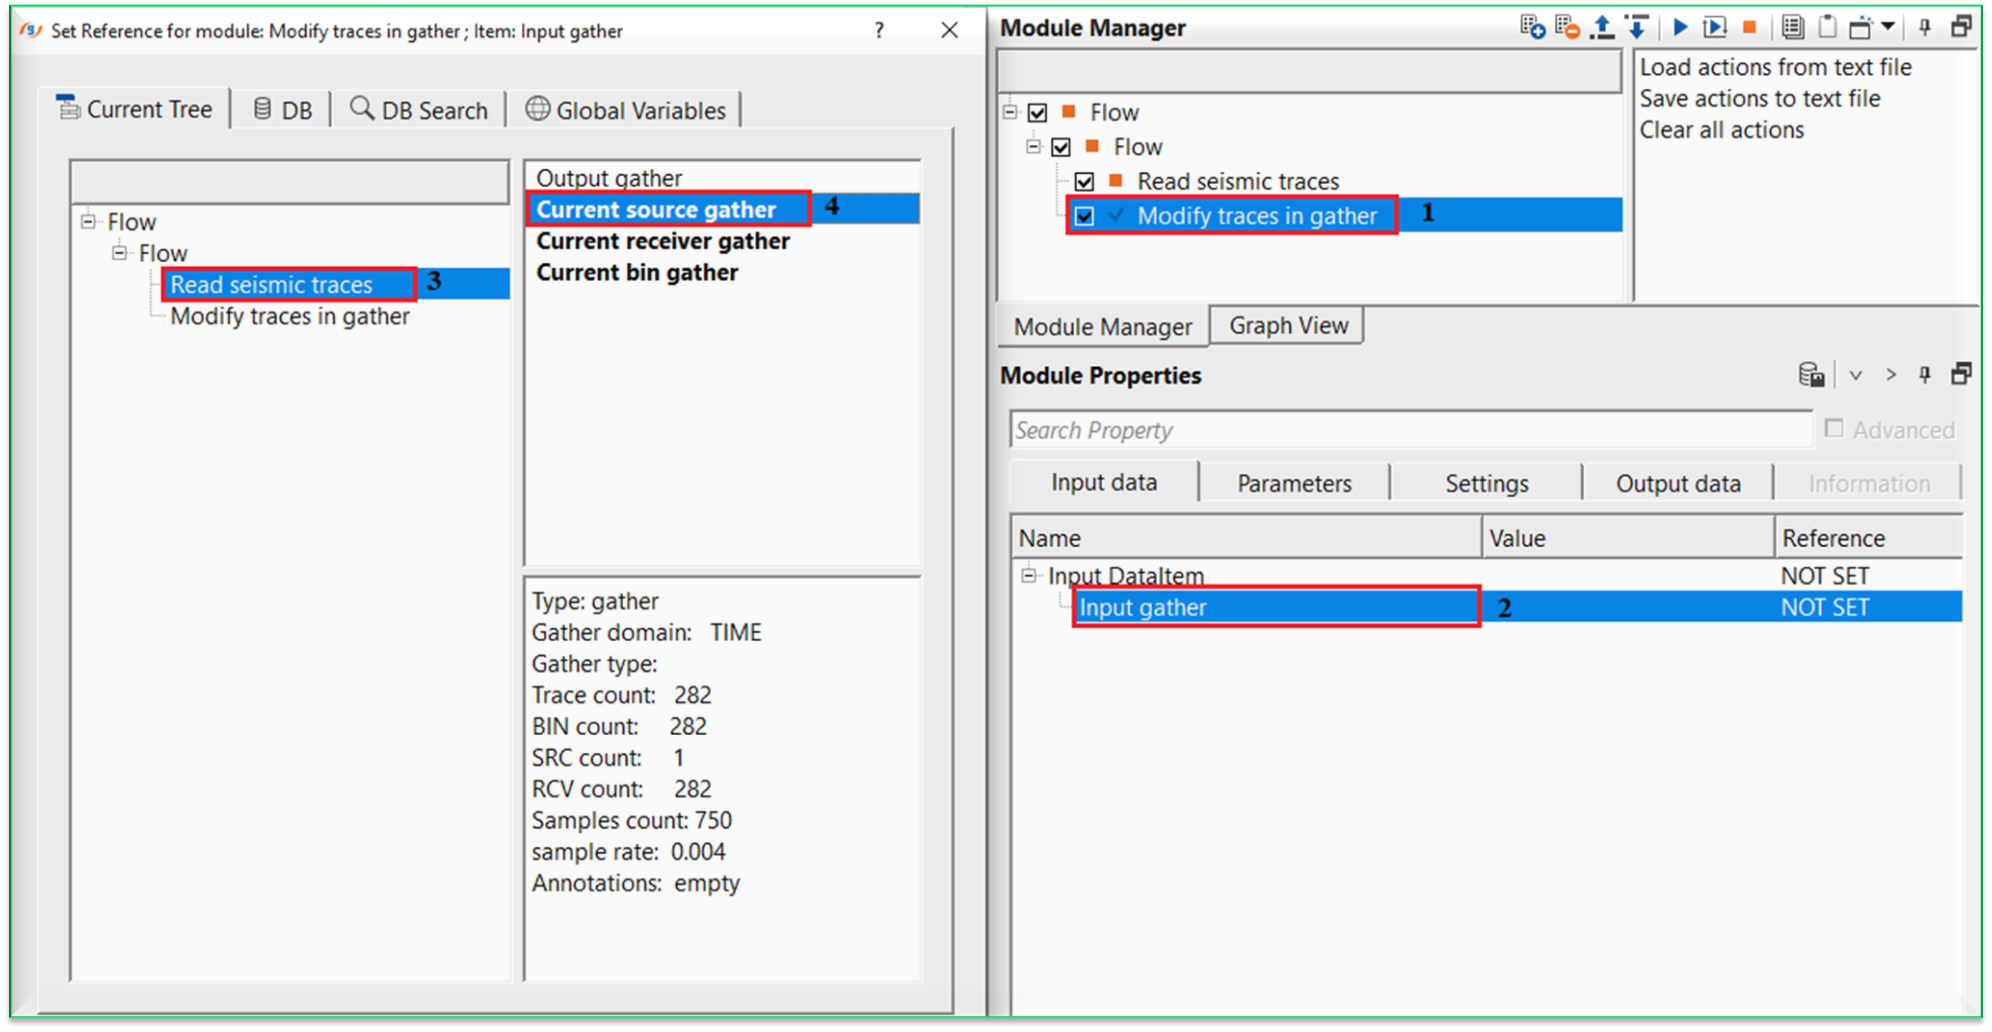Image resolution: width=1992 pixels, height=1032 pixels.
Task: Toggle the Modify traces in gather checkbox
Action: coord(1085,215)
